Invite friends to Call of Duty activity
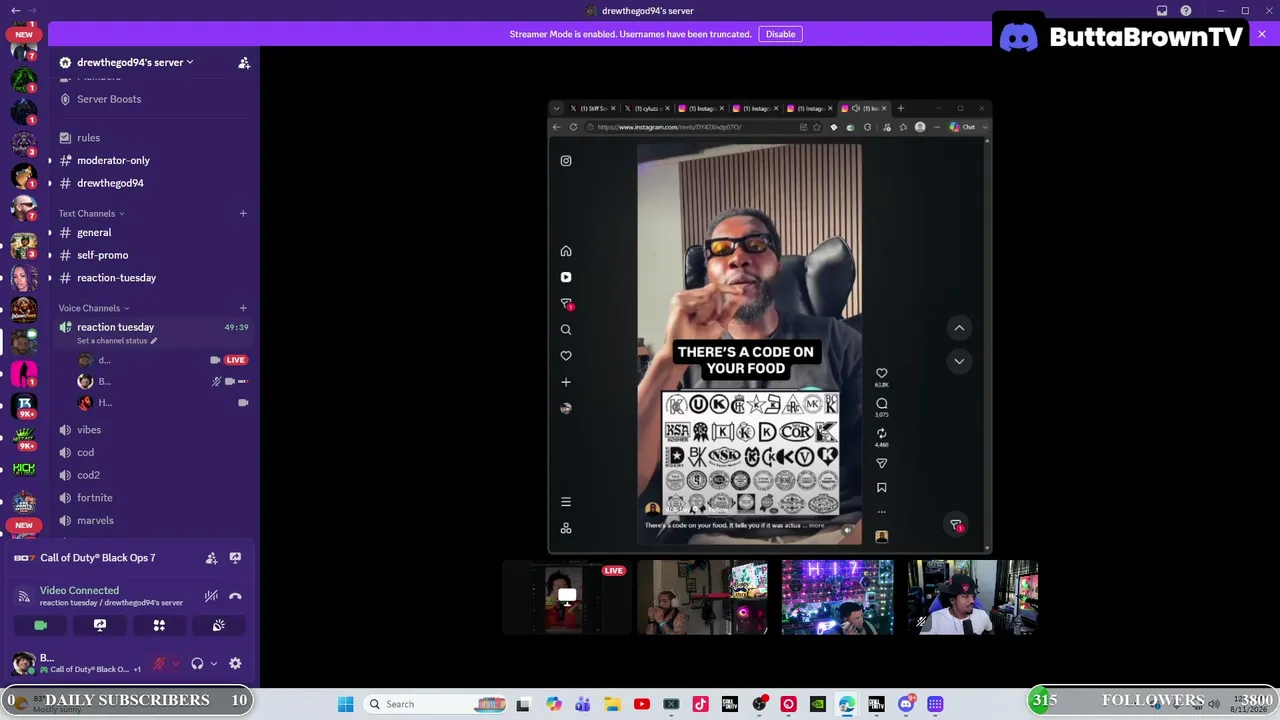The image size is (1280, 720). pos(211,558)
